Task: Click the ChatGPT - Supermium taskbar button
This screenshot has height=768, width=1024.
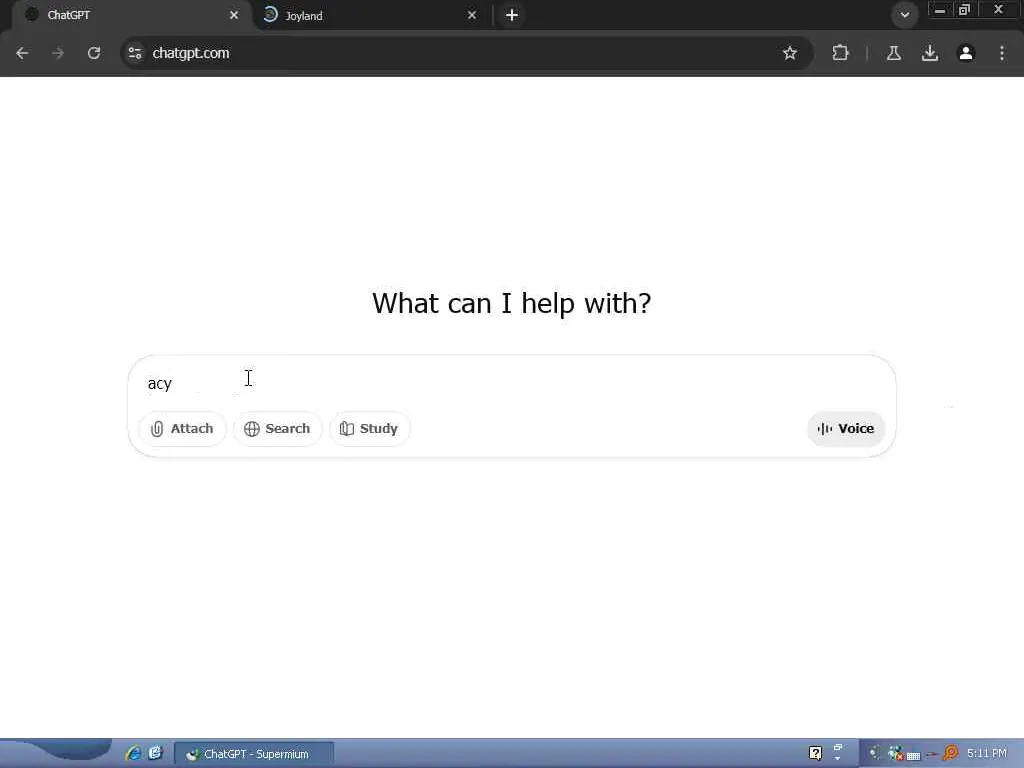Action: click(254, 754)
